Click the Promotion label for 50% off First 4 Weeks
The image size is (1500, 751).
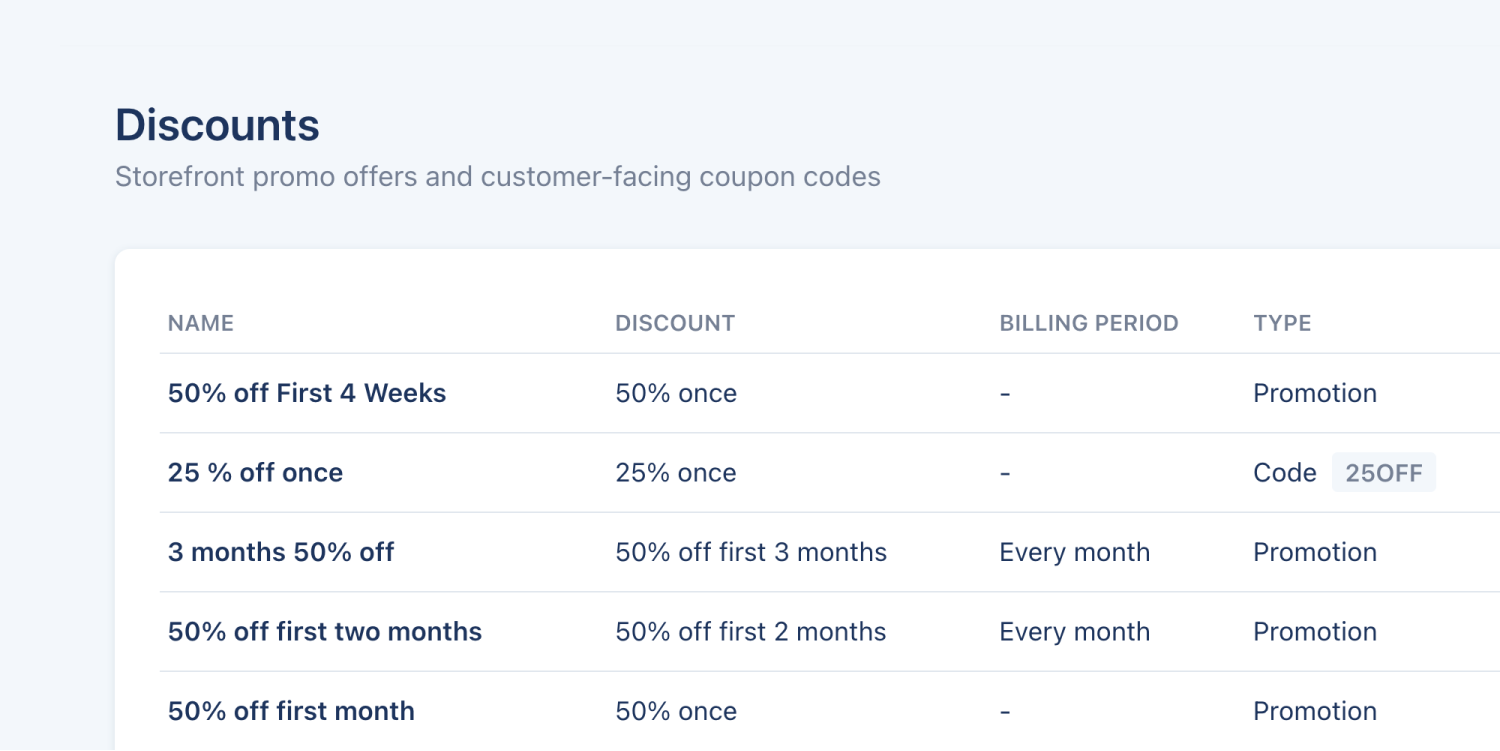point(1315,393)
